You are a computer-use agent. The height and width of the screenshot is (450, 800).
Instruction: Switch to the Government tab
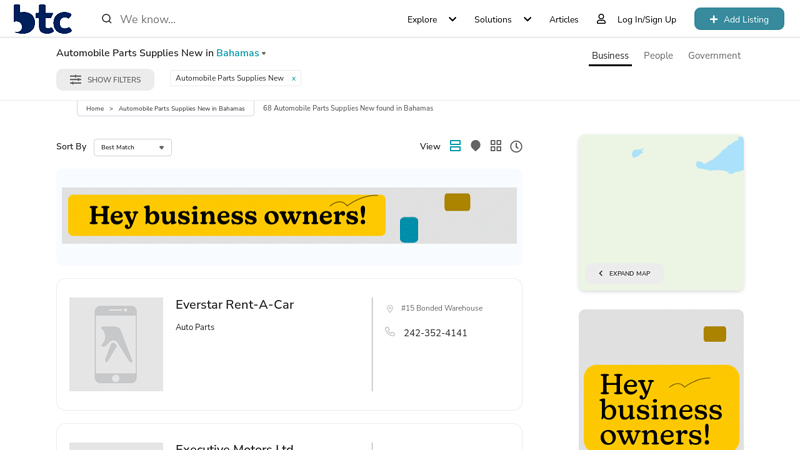(x=714, y=56)
